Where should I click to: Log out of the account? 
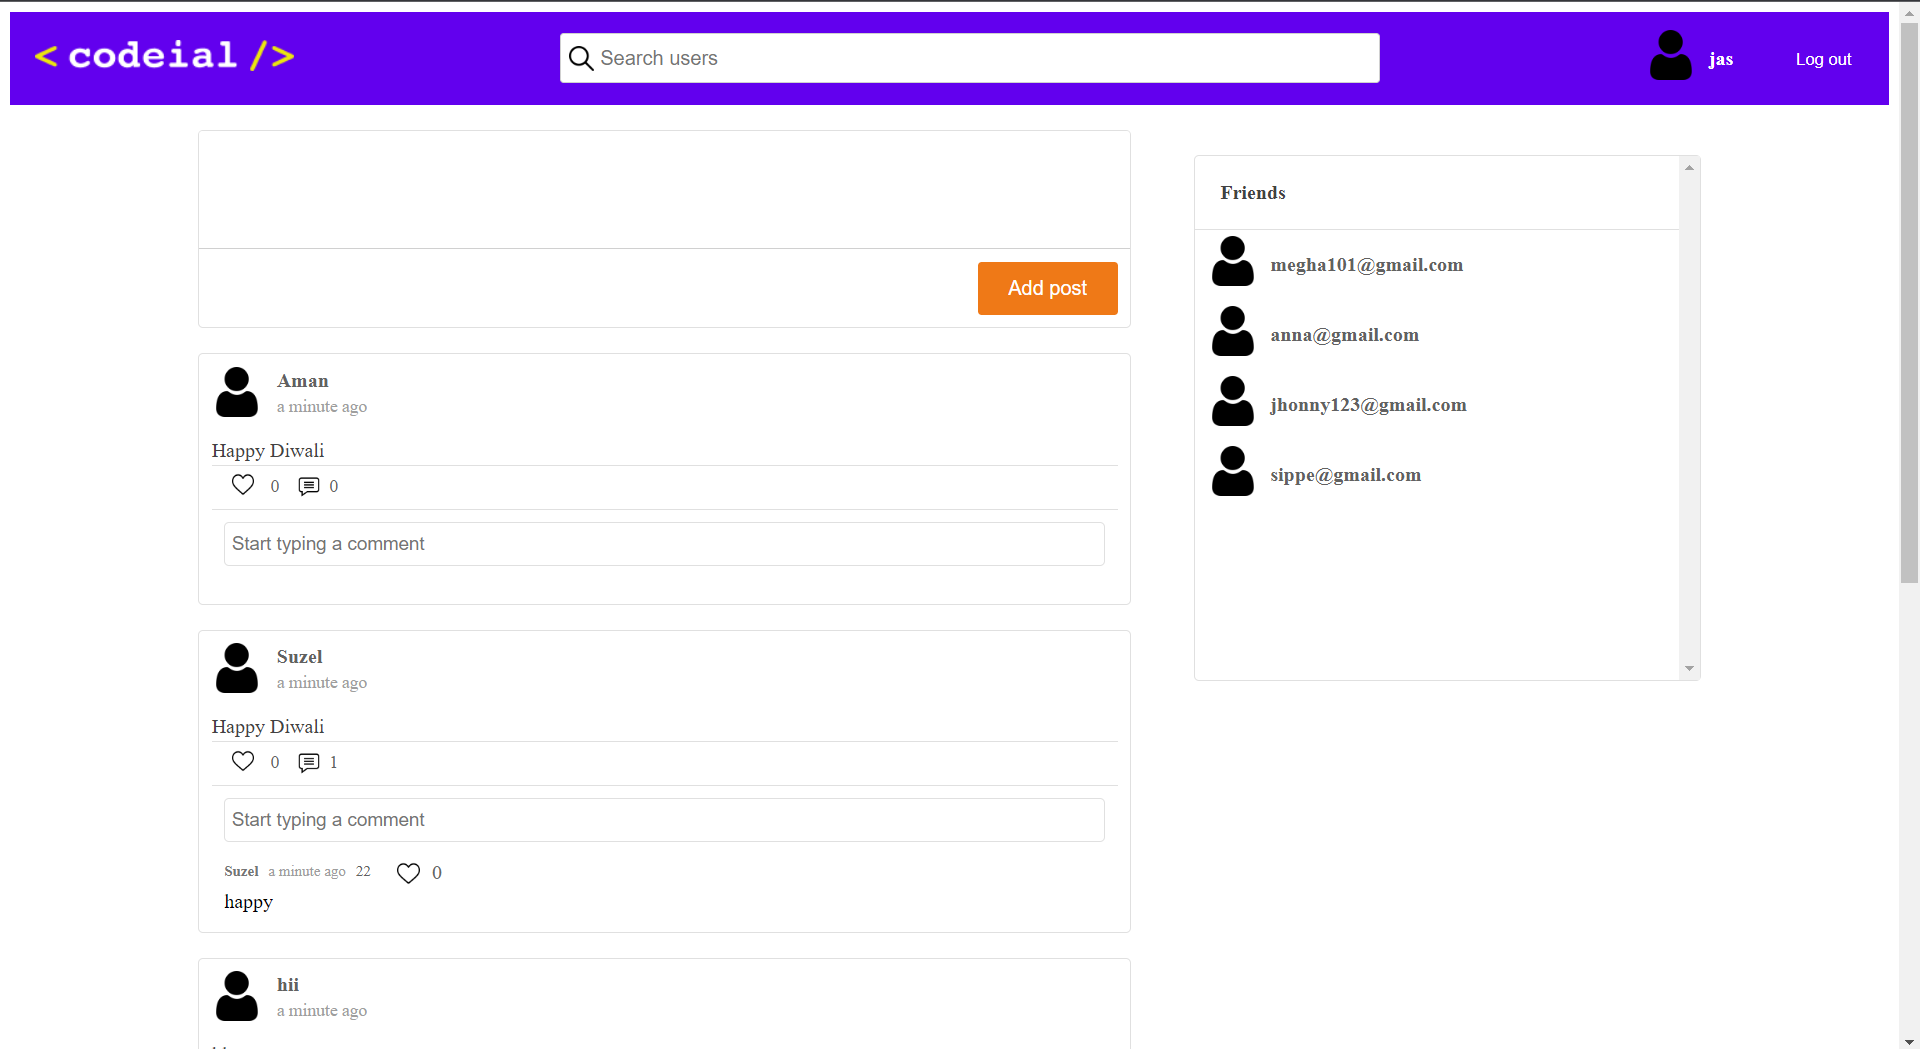tap(1823, 59)
